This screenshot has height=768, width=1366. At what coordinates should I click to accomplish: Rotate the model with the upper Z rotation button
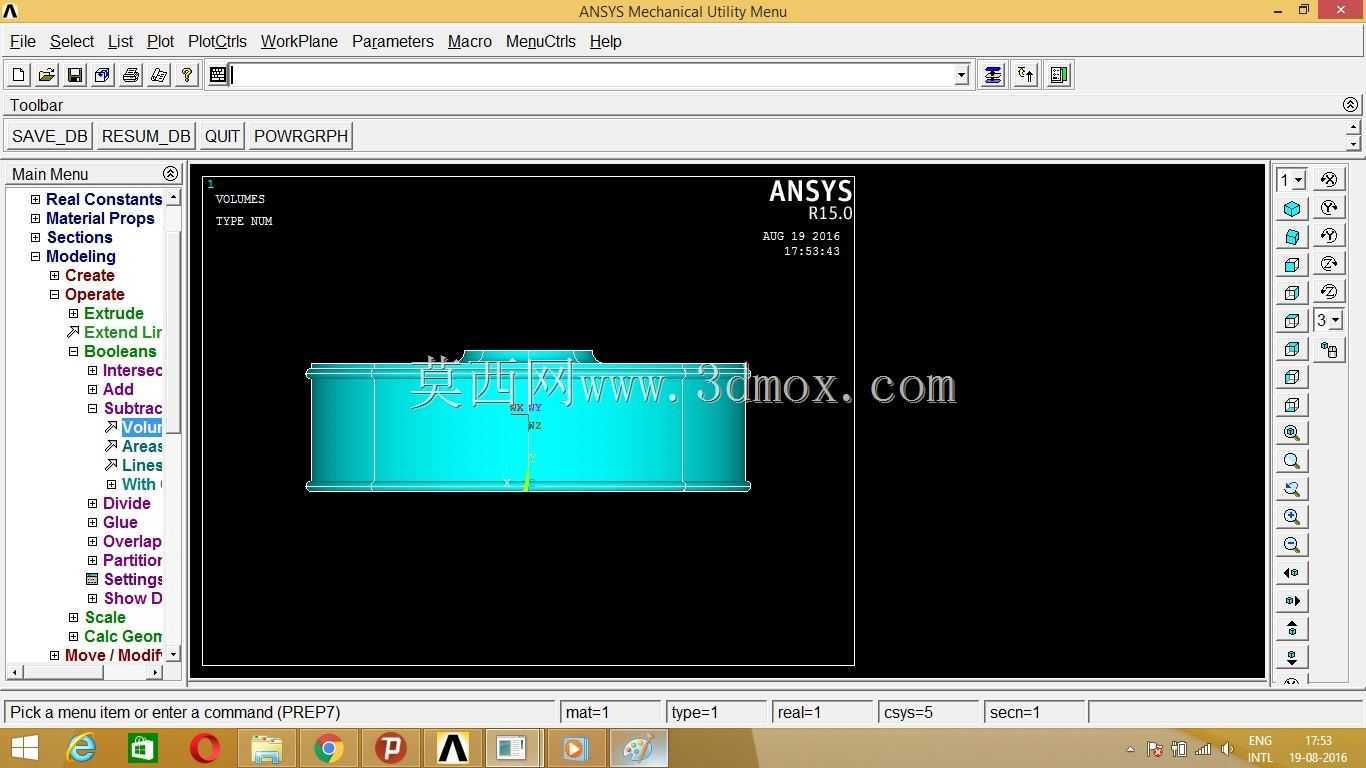click(1329, 264)
